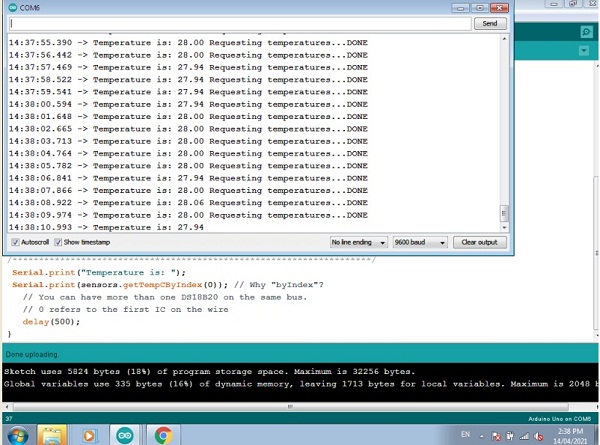Open the Arduino tab dropdown arrow

pyautogui.click(x=584, y=51)
